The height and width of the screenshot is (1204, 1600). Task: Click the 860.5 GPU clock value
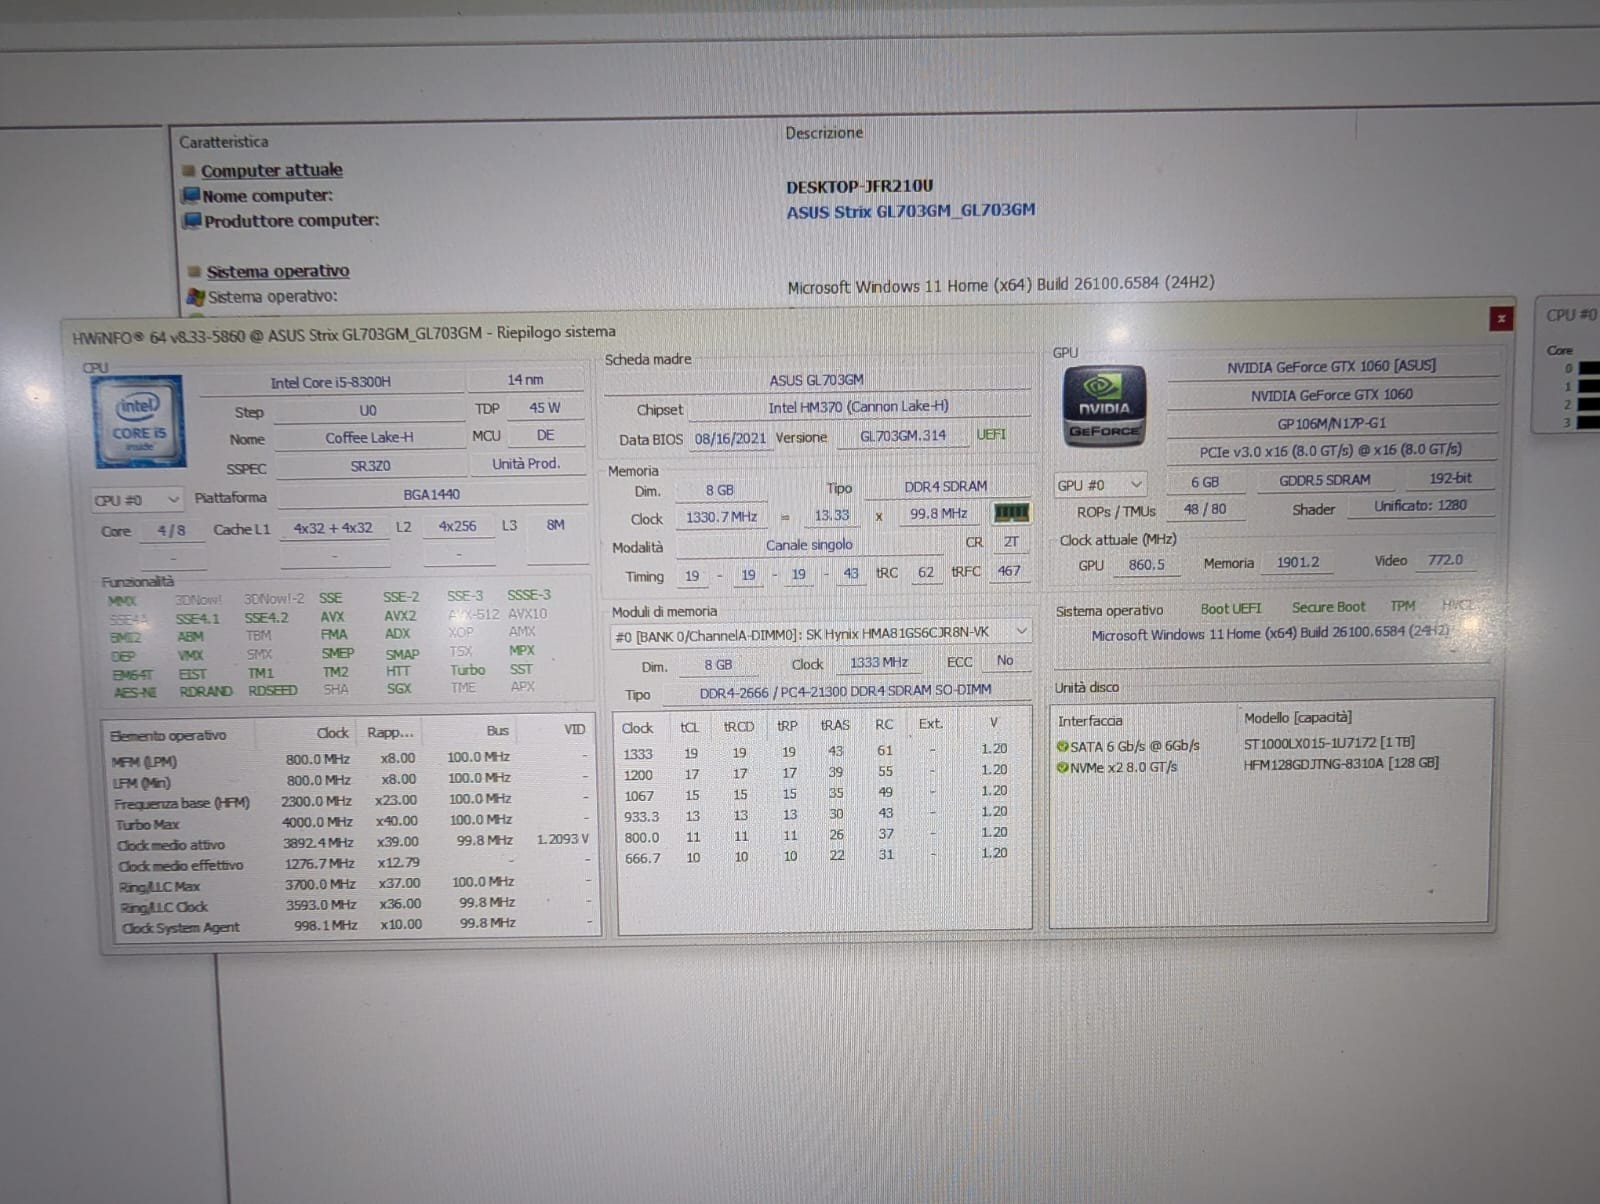pyautogui.click(x=1147, y=564)
